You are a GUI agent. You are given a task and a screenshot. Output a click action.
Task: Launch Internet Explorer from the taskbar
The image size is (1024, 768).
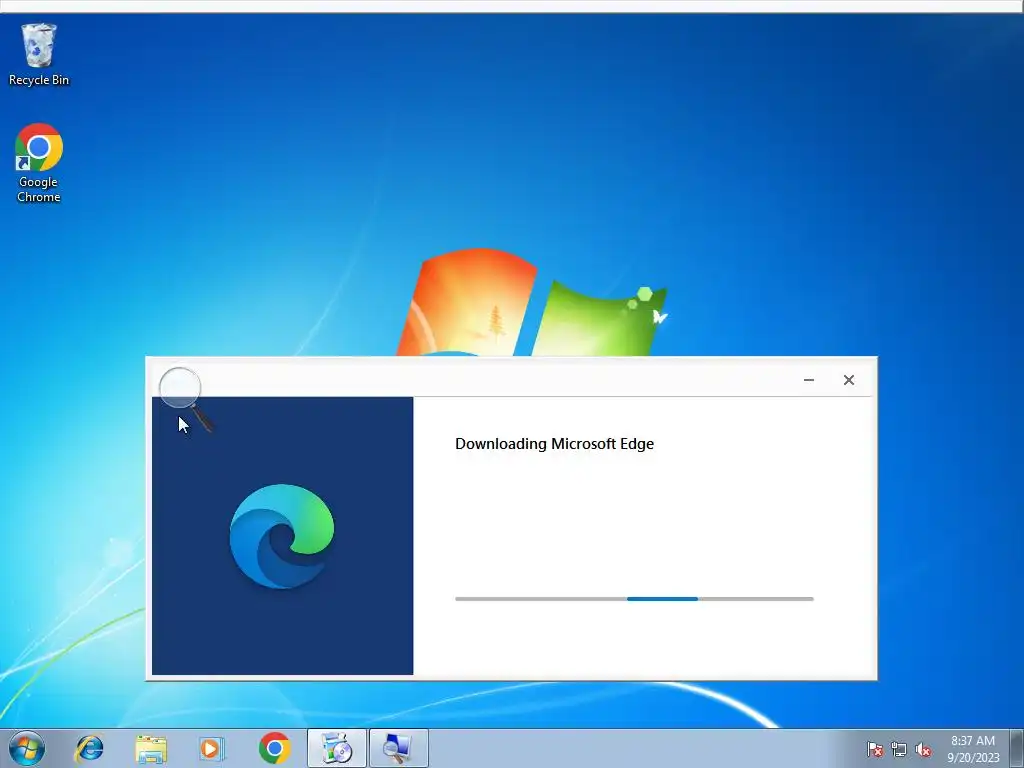point(89,748)
